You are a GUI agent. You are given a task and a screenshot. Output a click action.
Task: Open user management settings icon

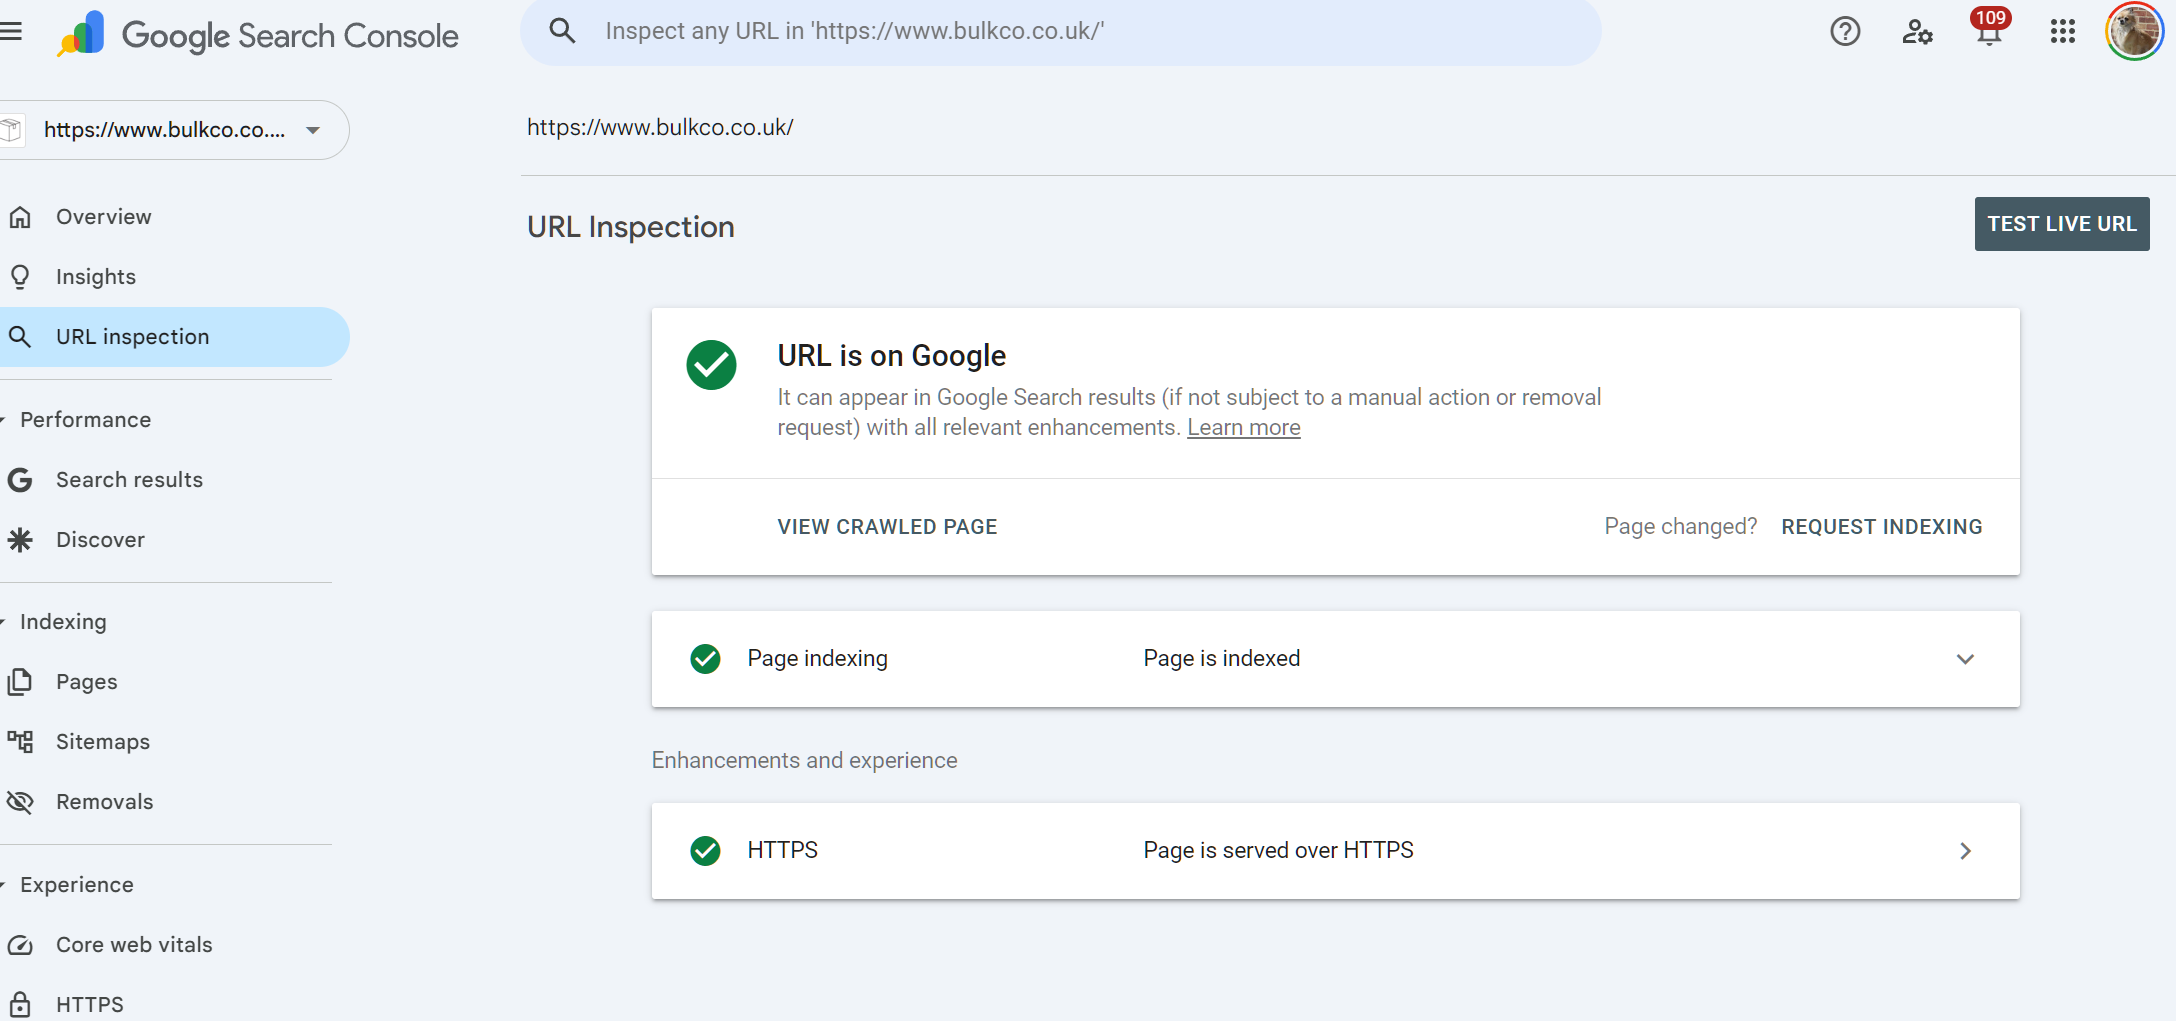(x=1917, y=32)
